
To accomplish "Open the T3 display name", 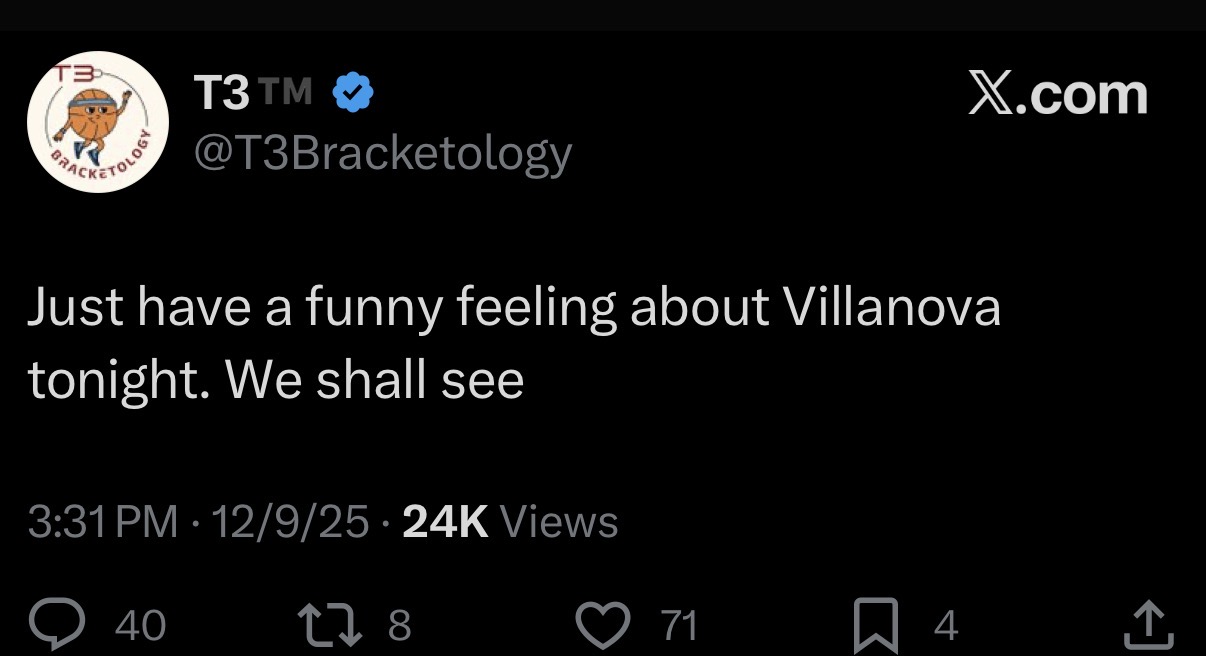I will [221, 95].
